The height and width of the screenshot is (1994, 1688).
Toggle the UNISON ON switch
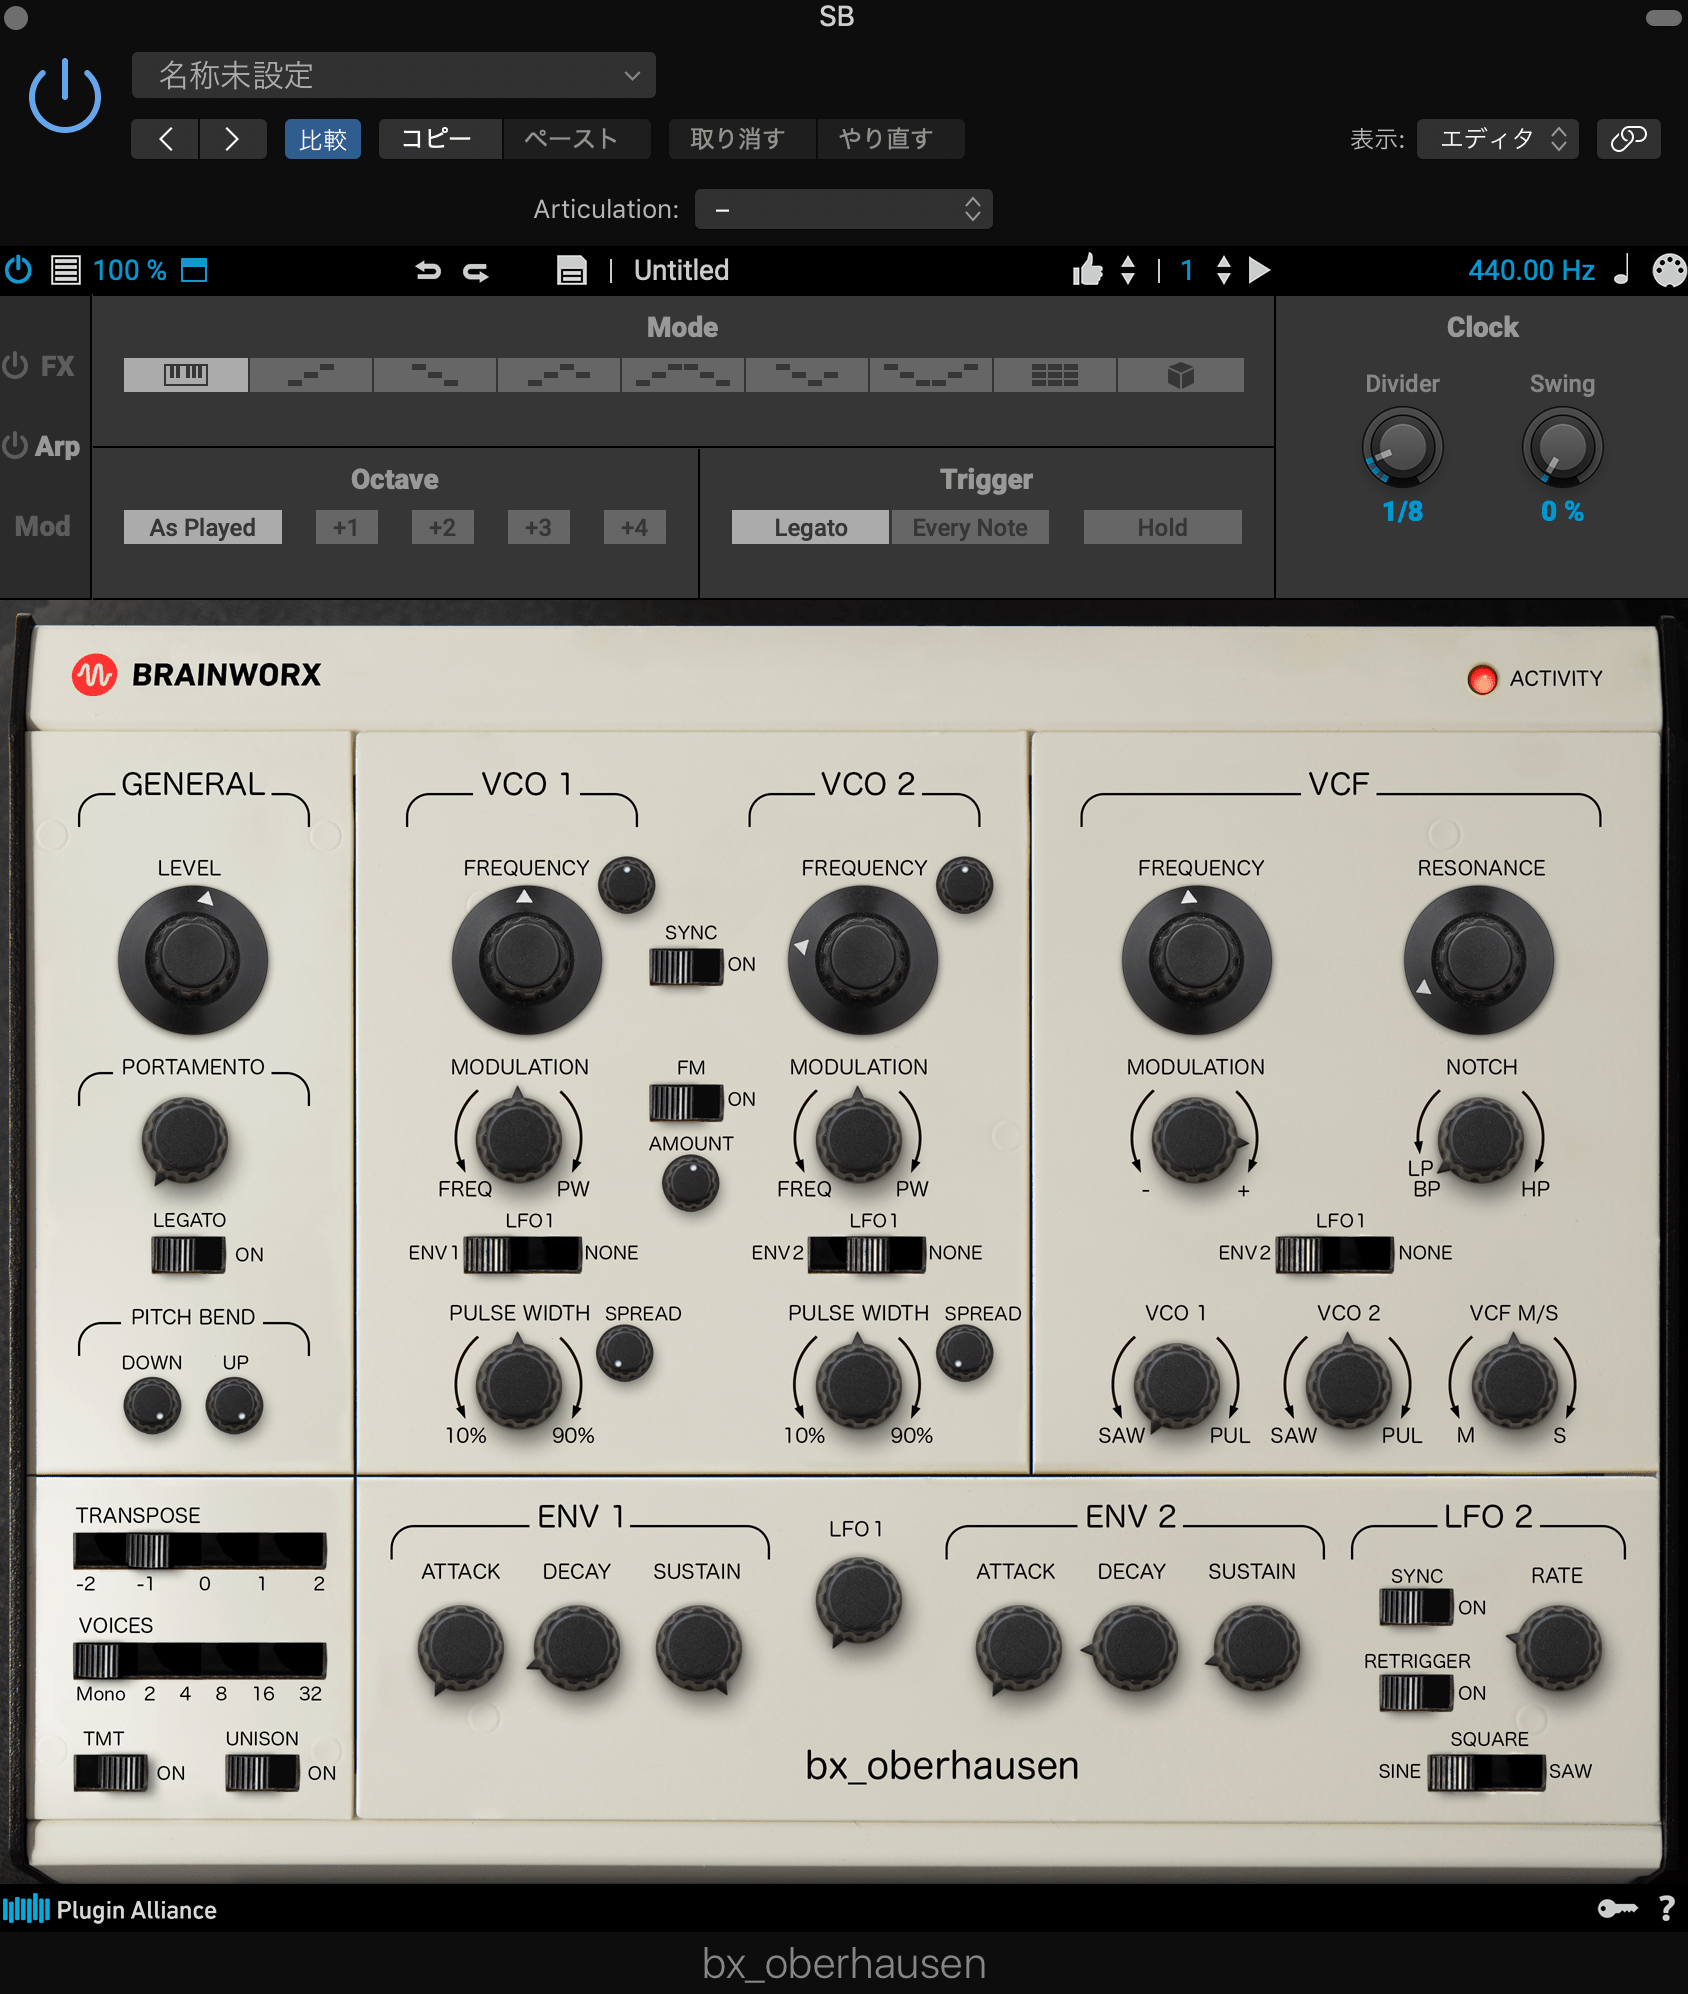pos(262,1773)
